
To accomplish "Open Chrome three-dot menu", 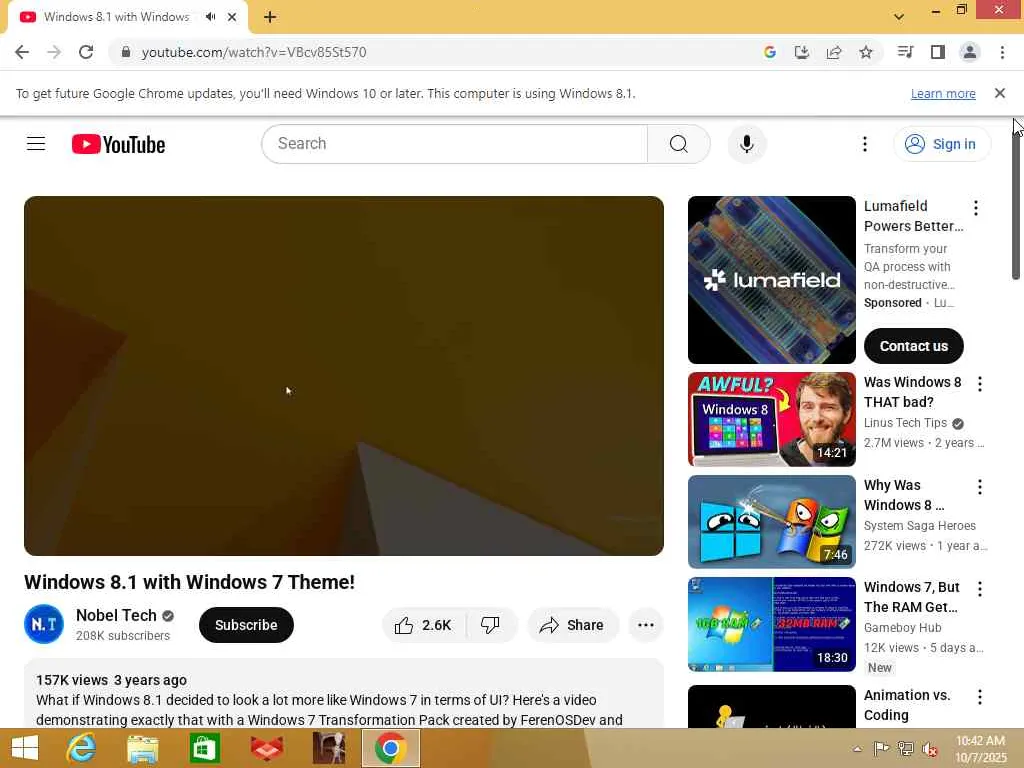I will pyautogui.click(x=1002, y=52).
